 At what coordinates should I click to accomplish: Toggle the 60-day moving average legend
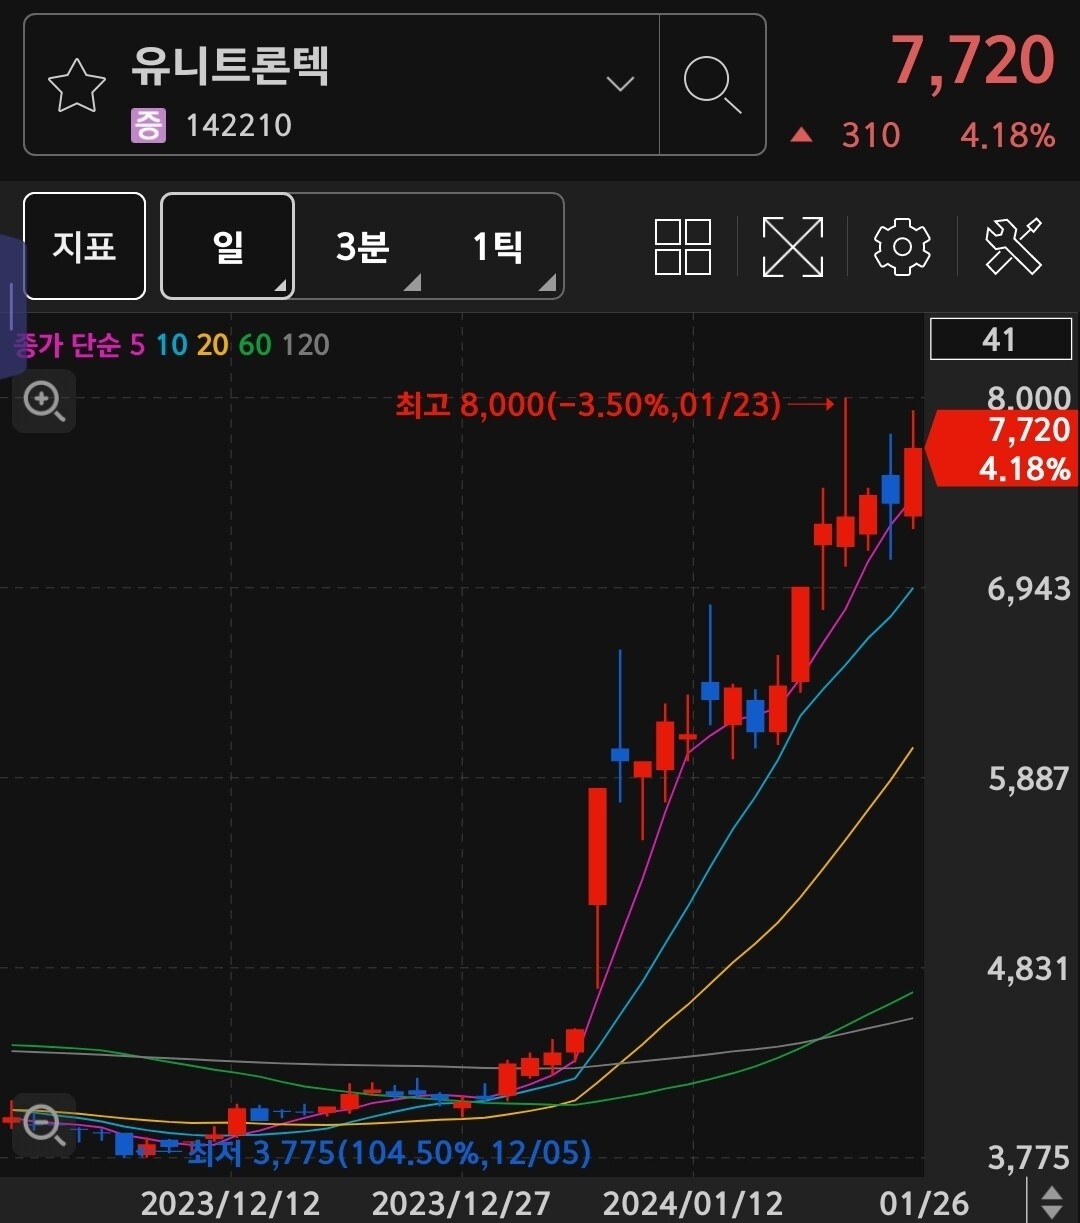(255, 345)
